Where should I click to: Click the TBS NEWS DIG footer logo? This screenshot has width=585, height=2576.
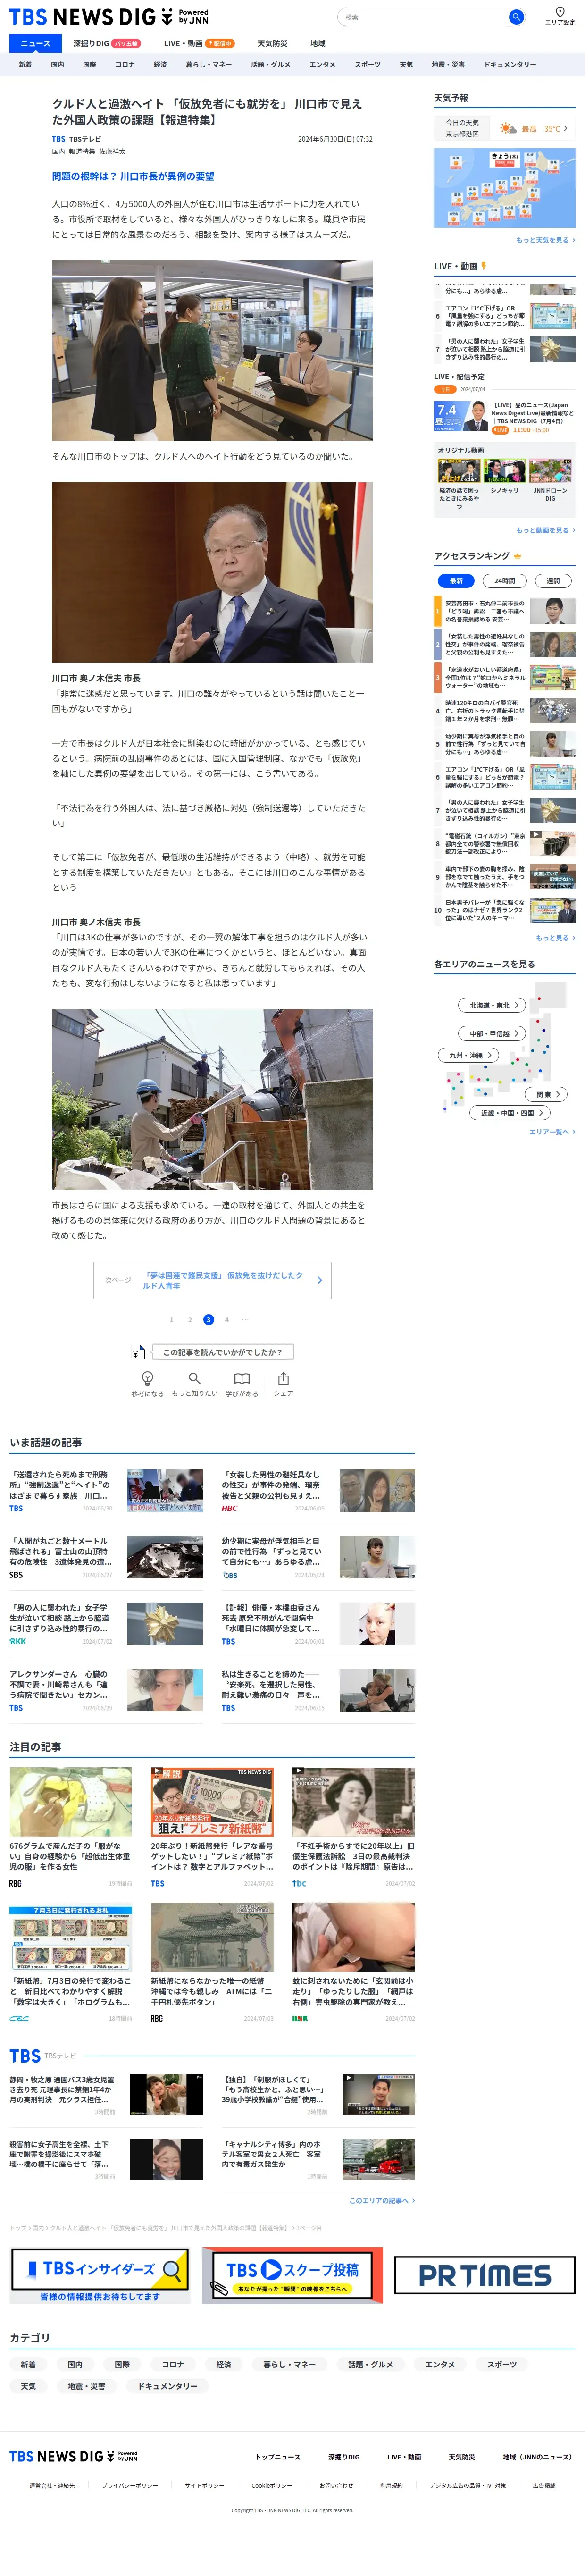73,2456
